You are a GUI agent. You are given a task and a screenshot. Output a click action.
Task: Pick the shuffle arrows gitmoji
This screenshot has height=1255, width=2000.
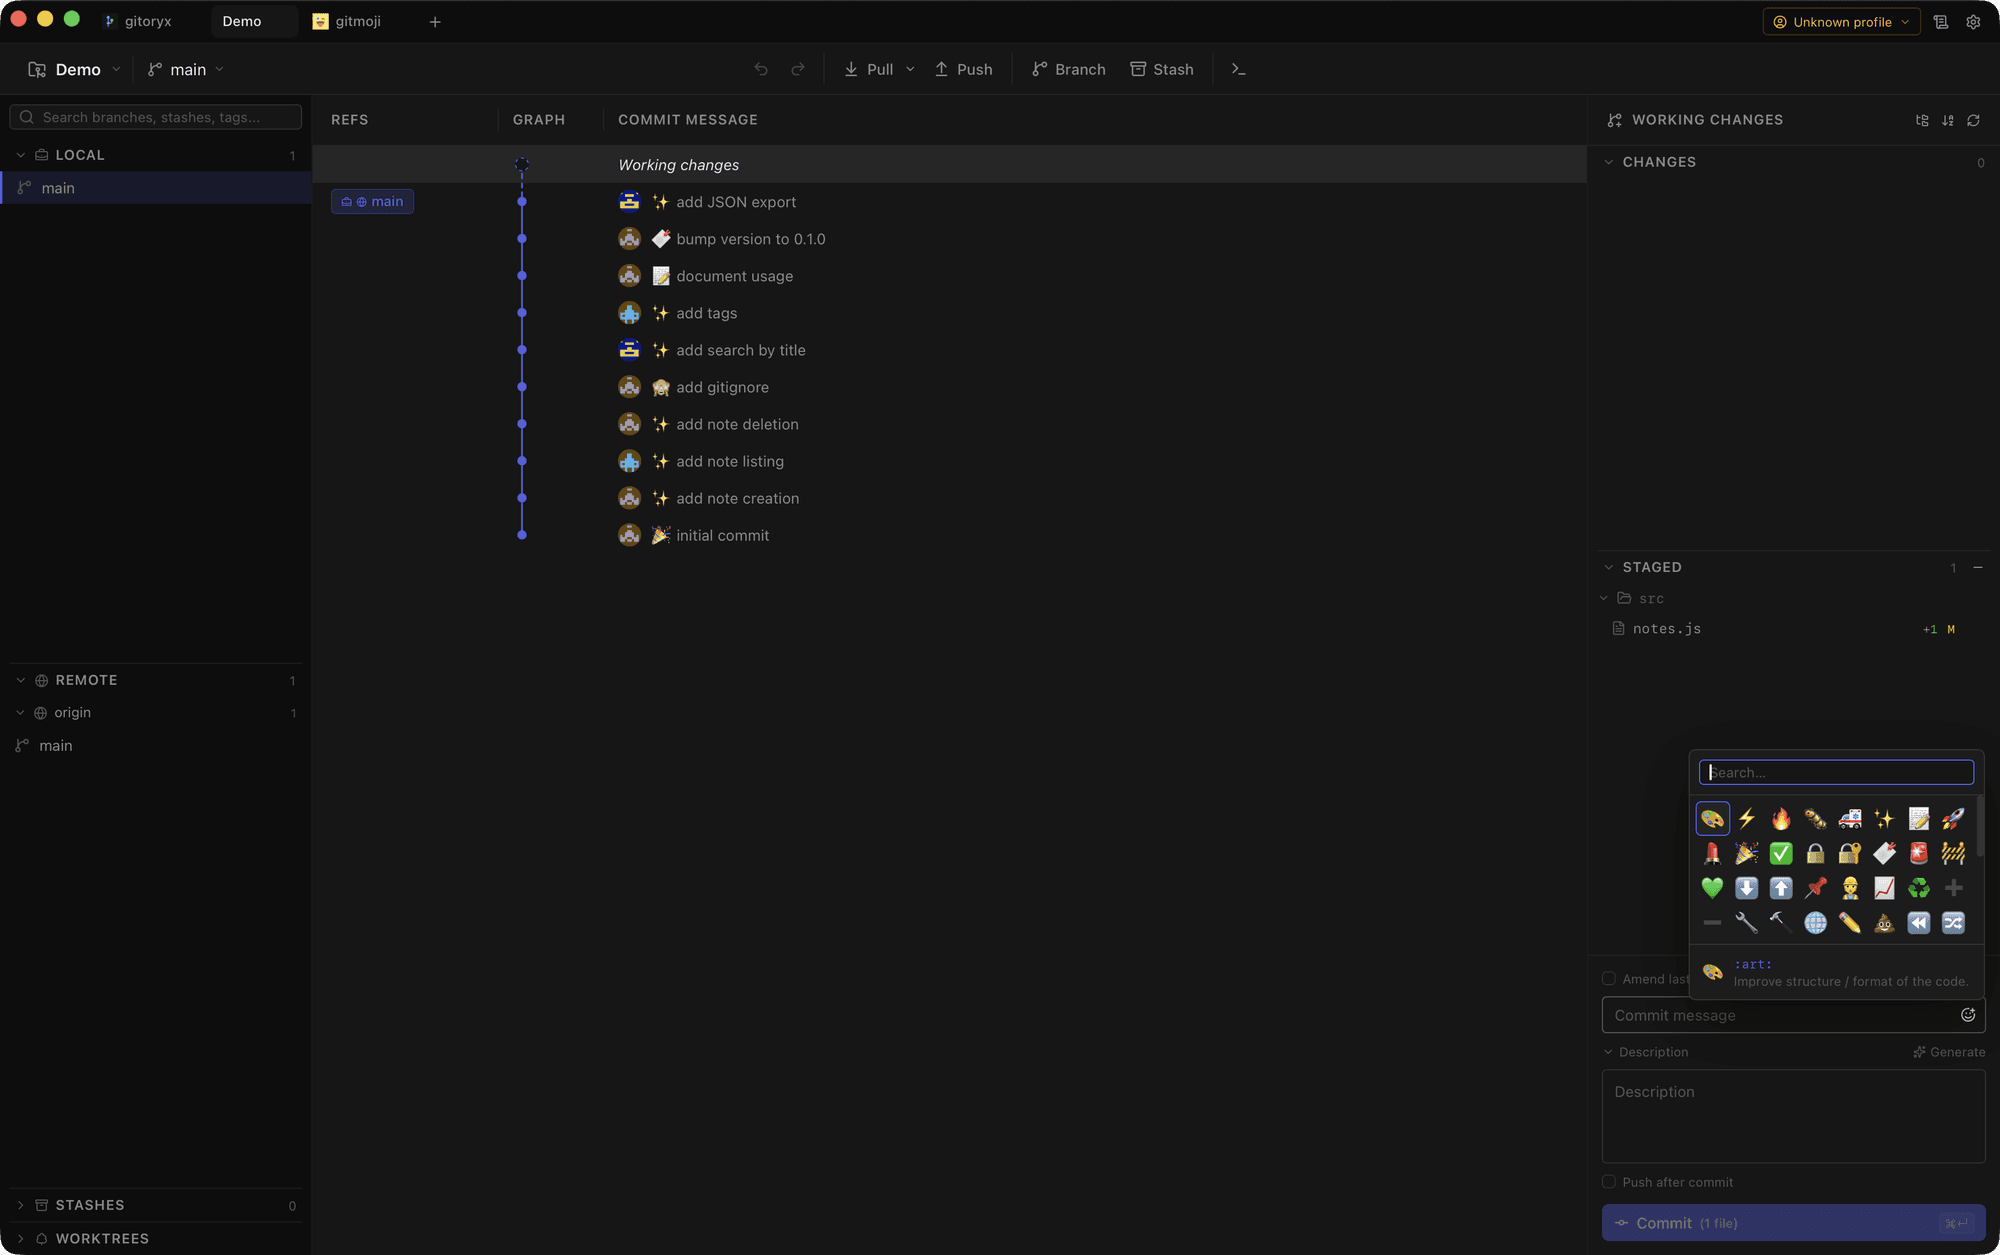coord(1953,922)
